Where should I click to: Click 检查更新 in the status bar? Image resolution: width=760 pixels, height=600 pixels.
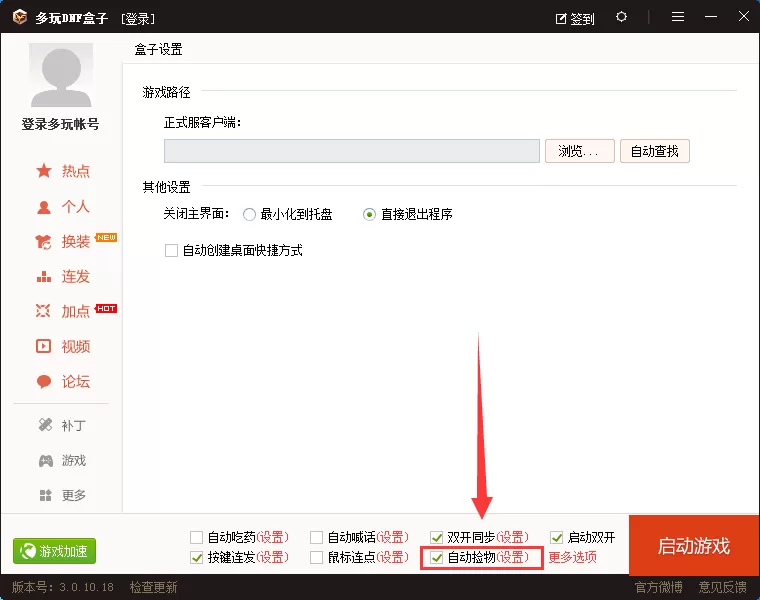click(x=154, y=587)
